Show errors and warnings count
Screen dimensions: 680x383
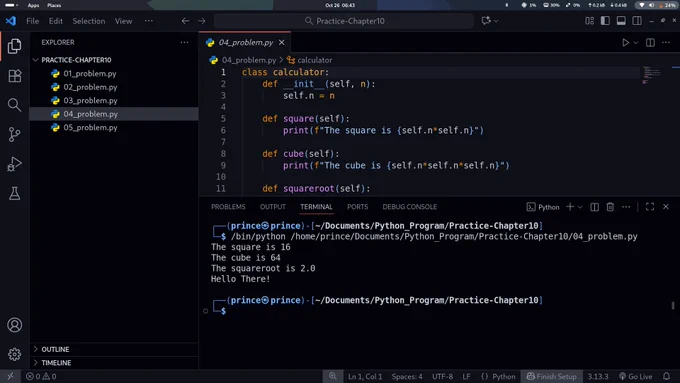[41, 376]
